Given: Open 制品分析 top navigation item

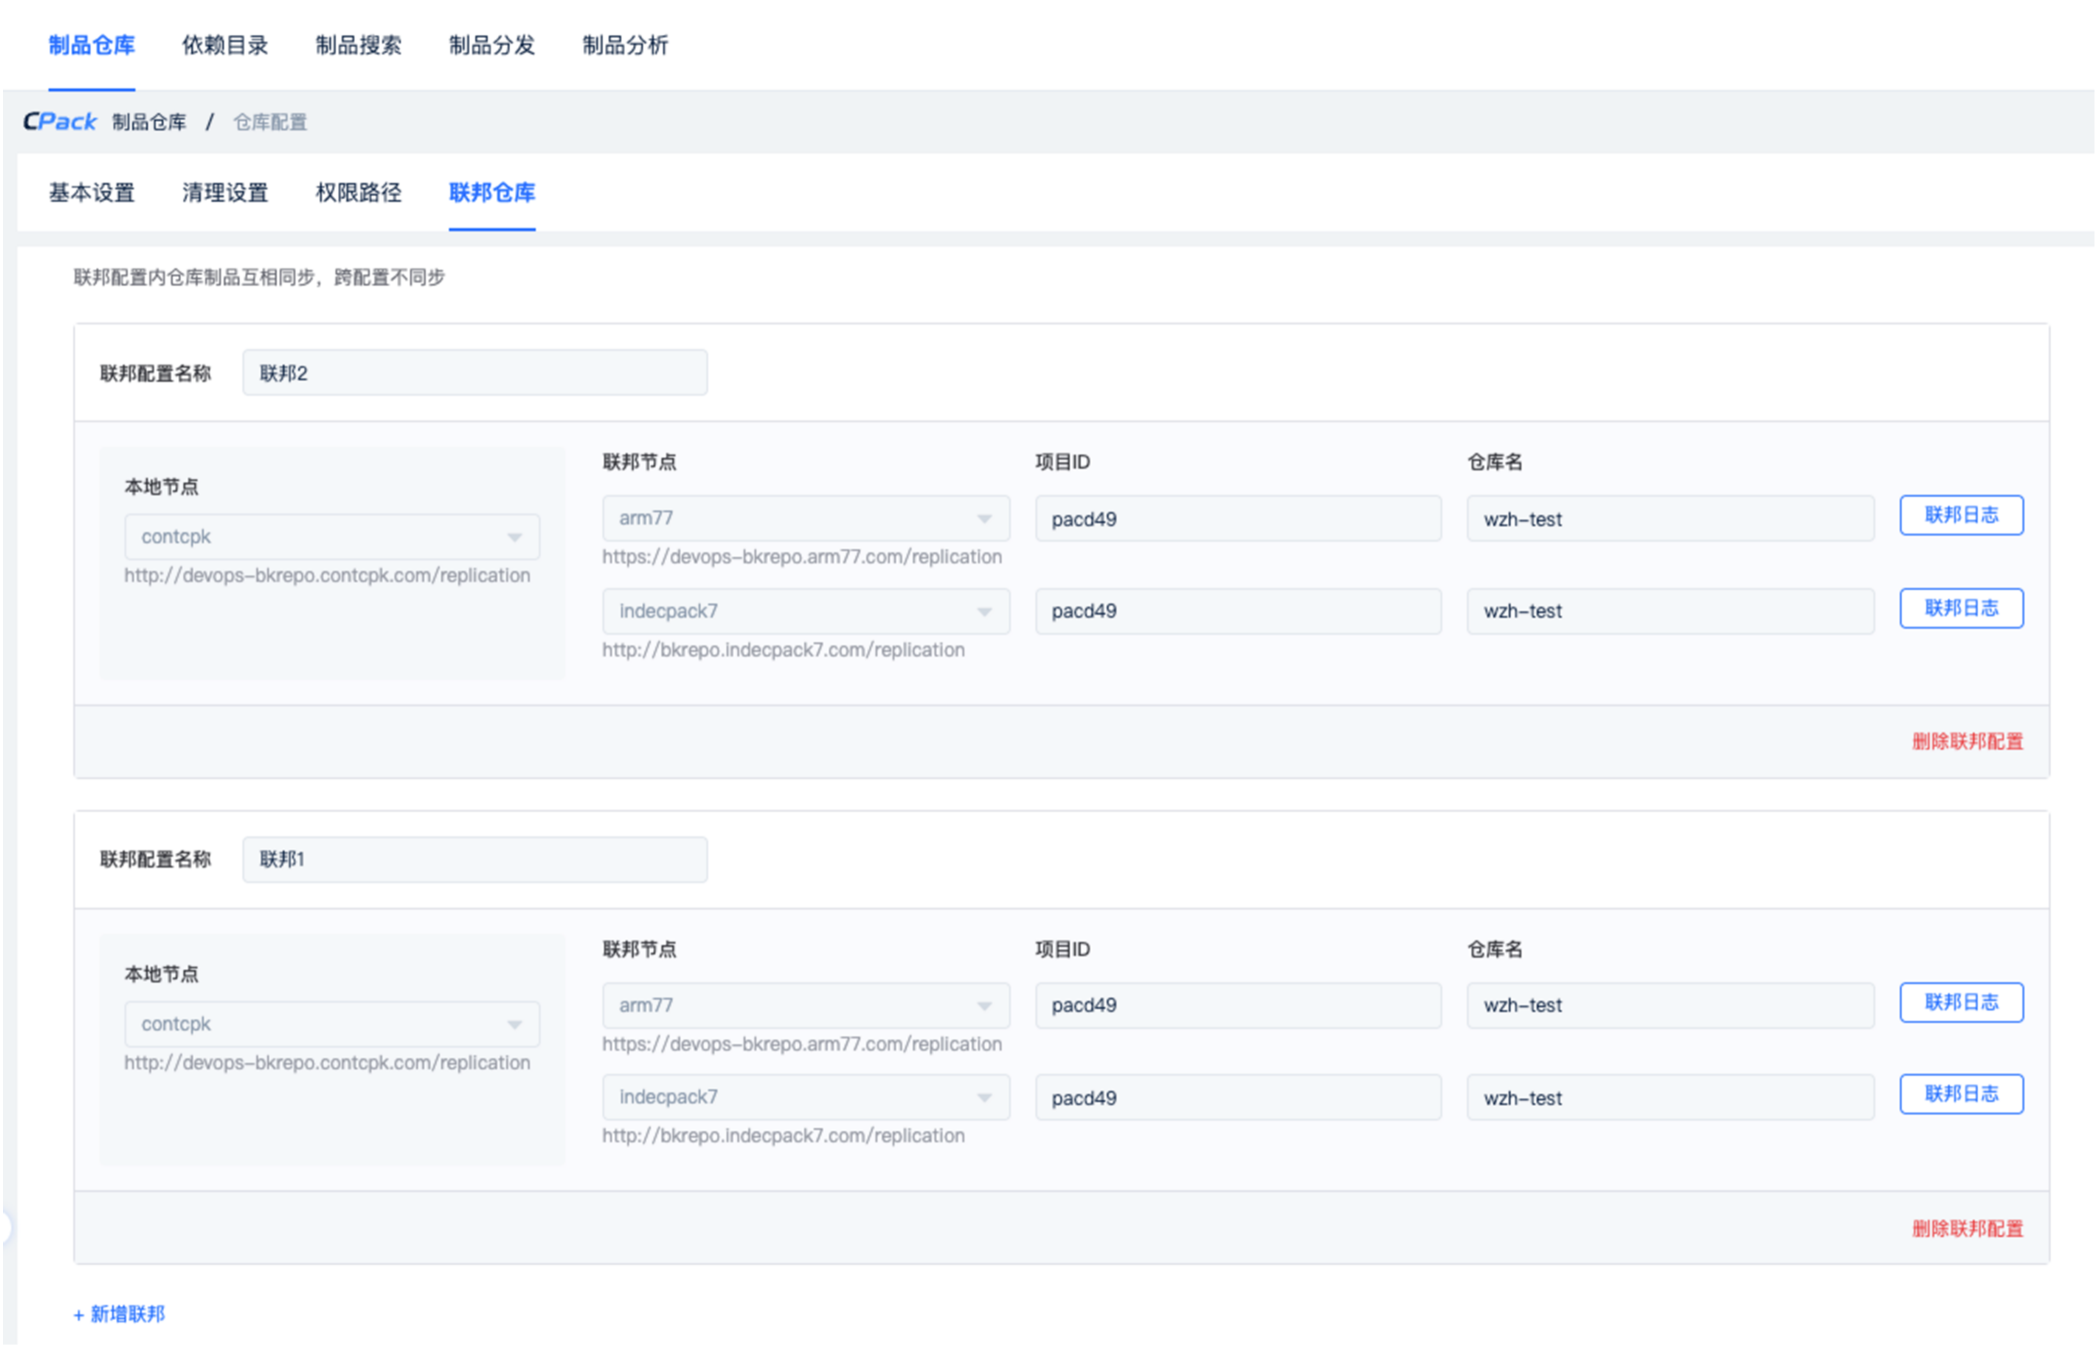Looking at the screenshot, I should 625,45.
